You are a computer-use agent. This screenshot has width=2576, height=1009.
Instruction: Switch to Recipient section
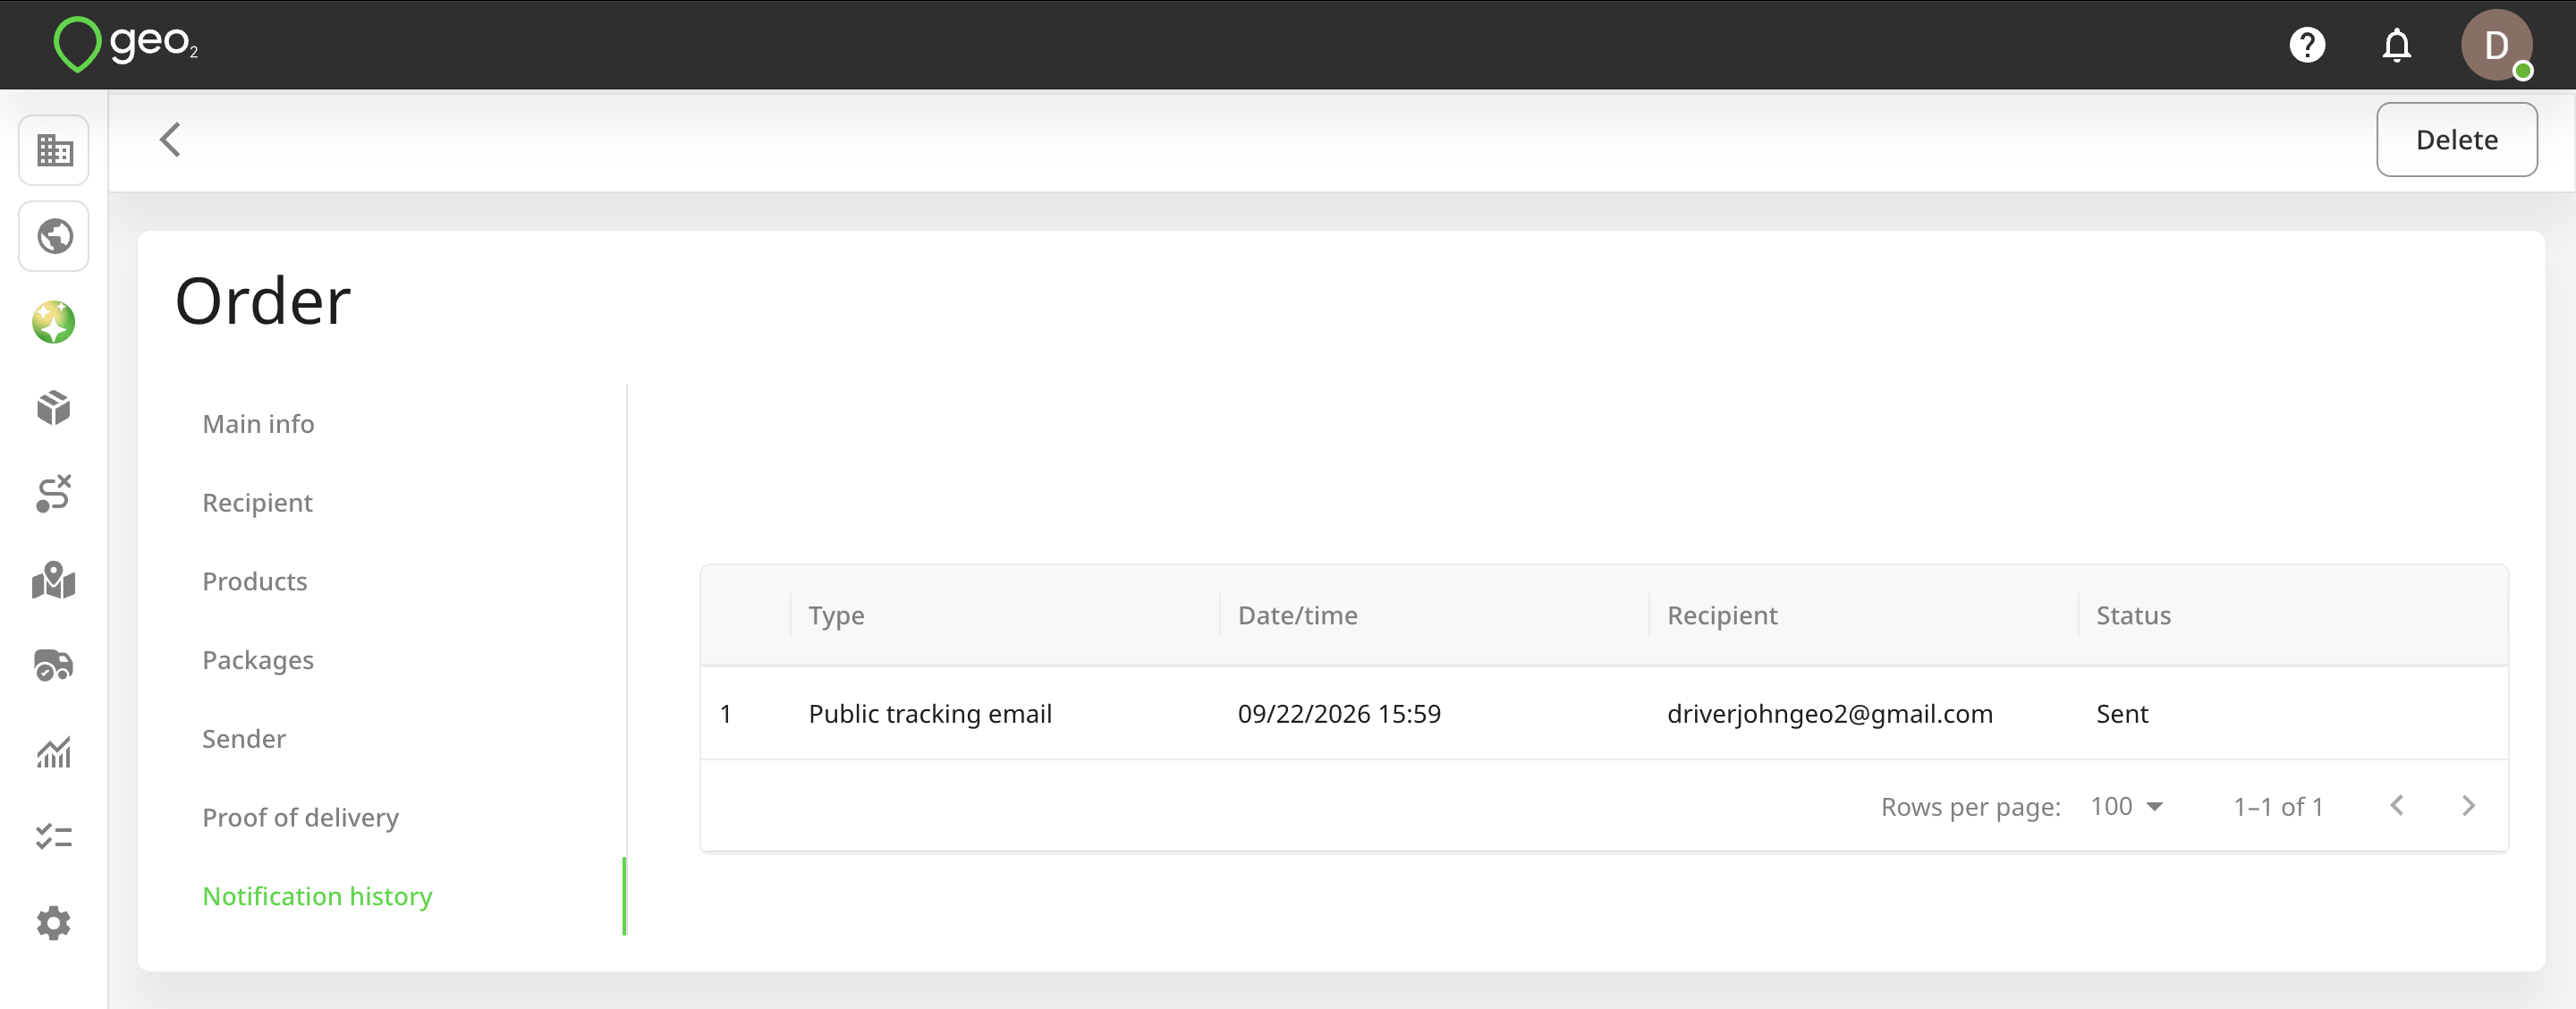point(257,503)
